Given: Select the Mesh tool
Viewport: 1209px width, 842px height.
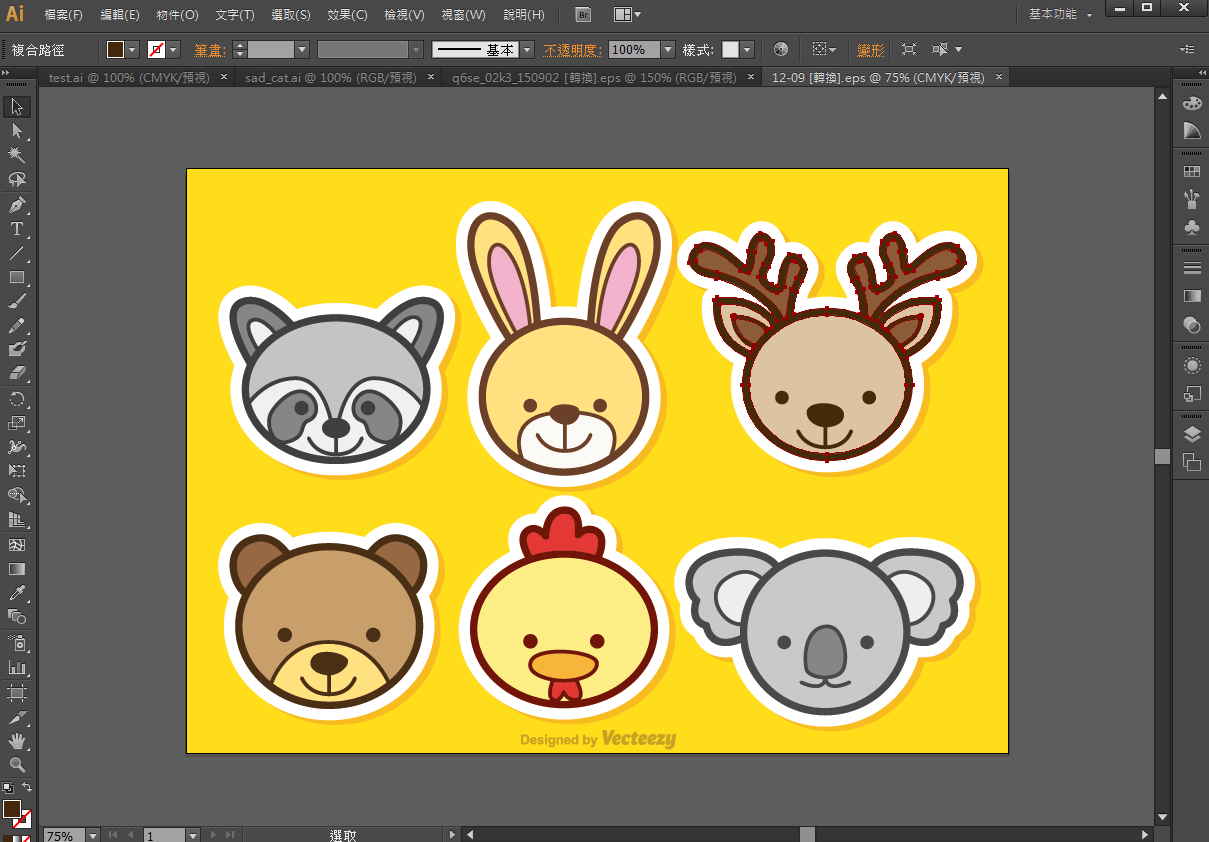Looking at the screenshot, I should (17, 545).
